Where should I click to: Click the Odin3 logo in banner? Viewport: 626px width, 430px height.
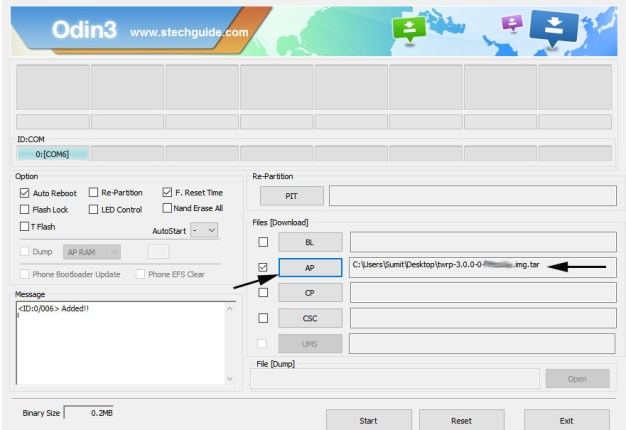point(84,30)
